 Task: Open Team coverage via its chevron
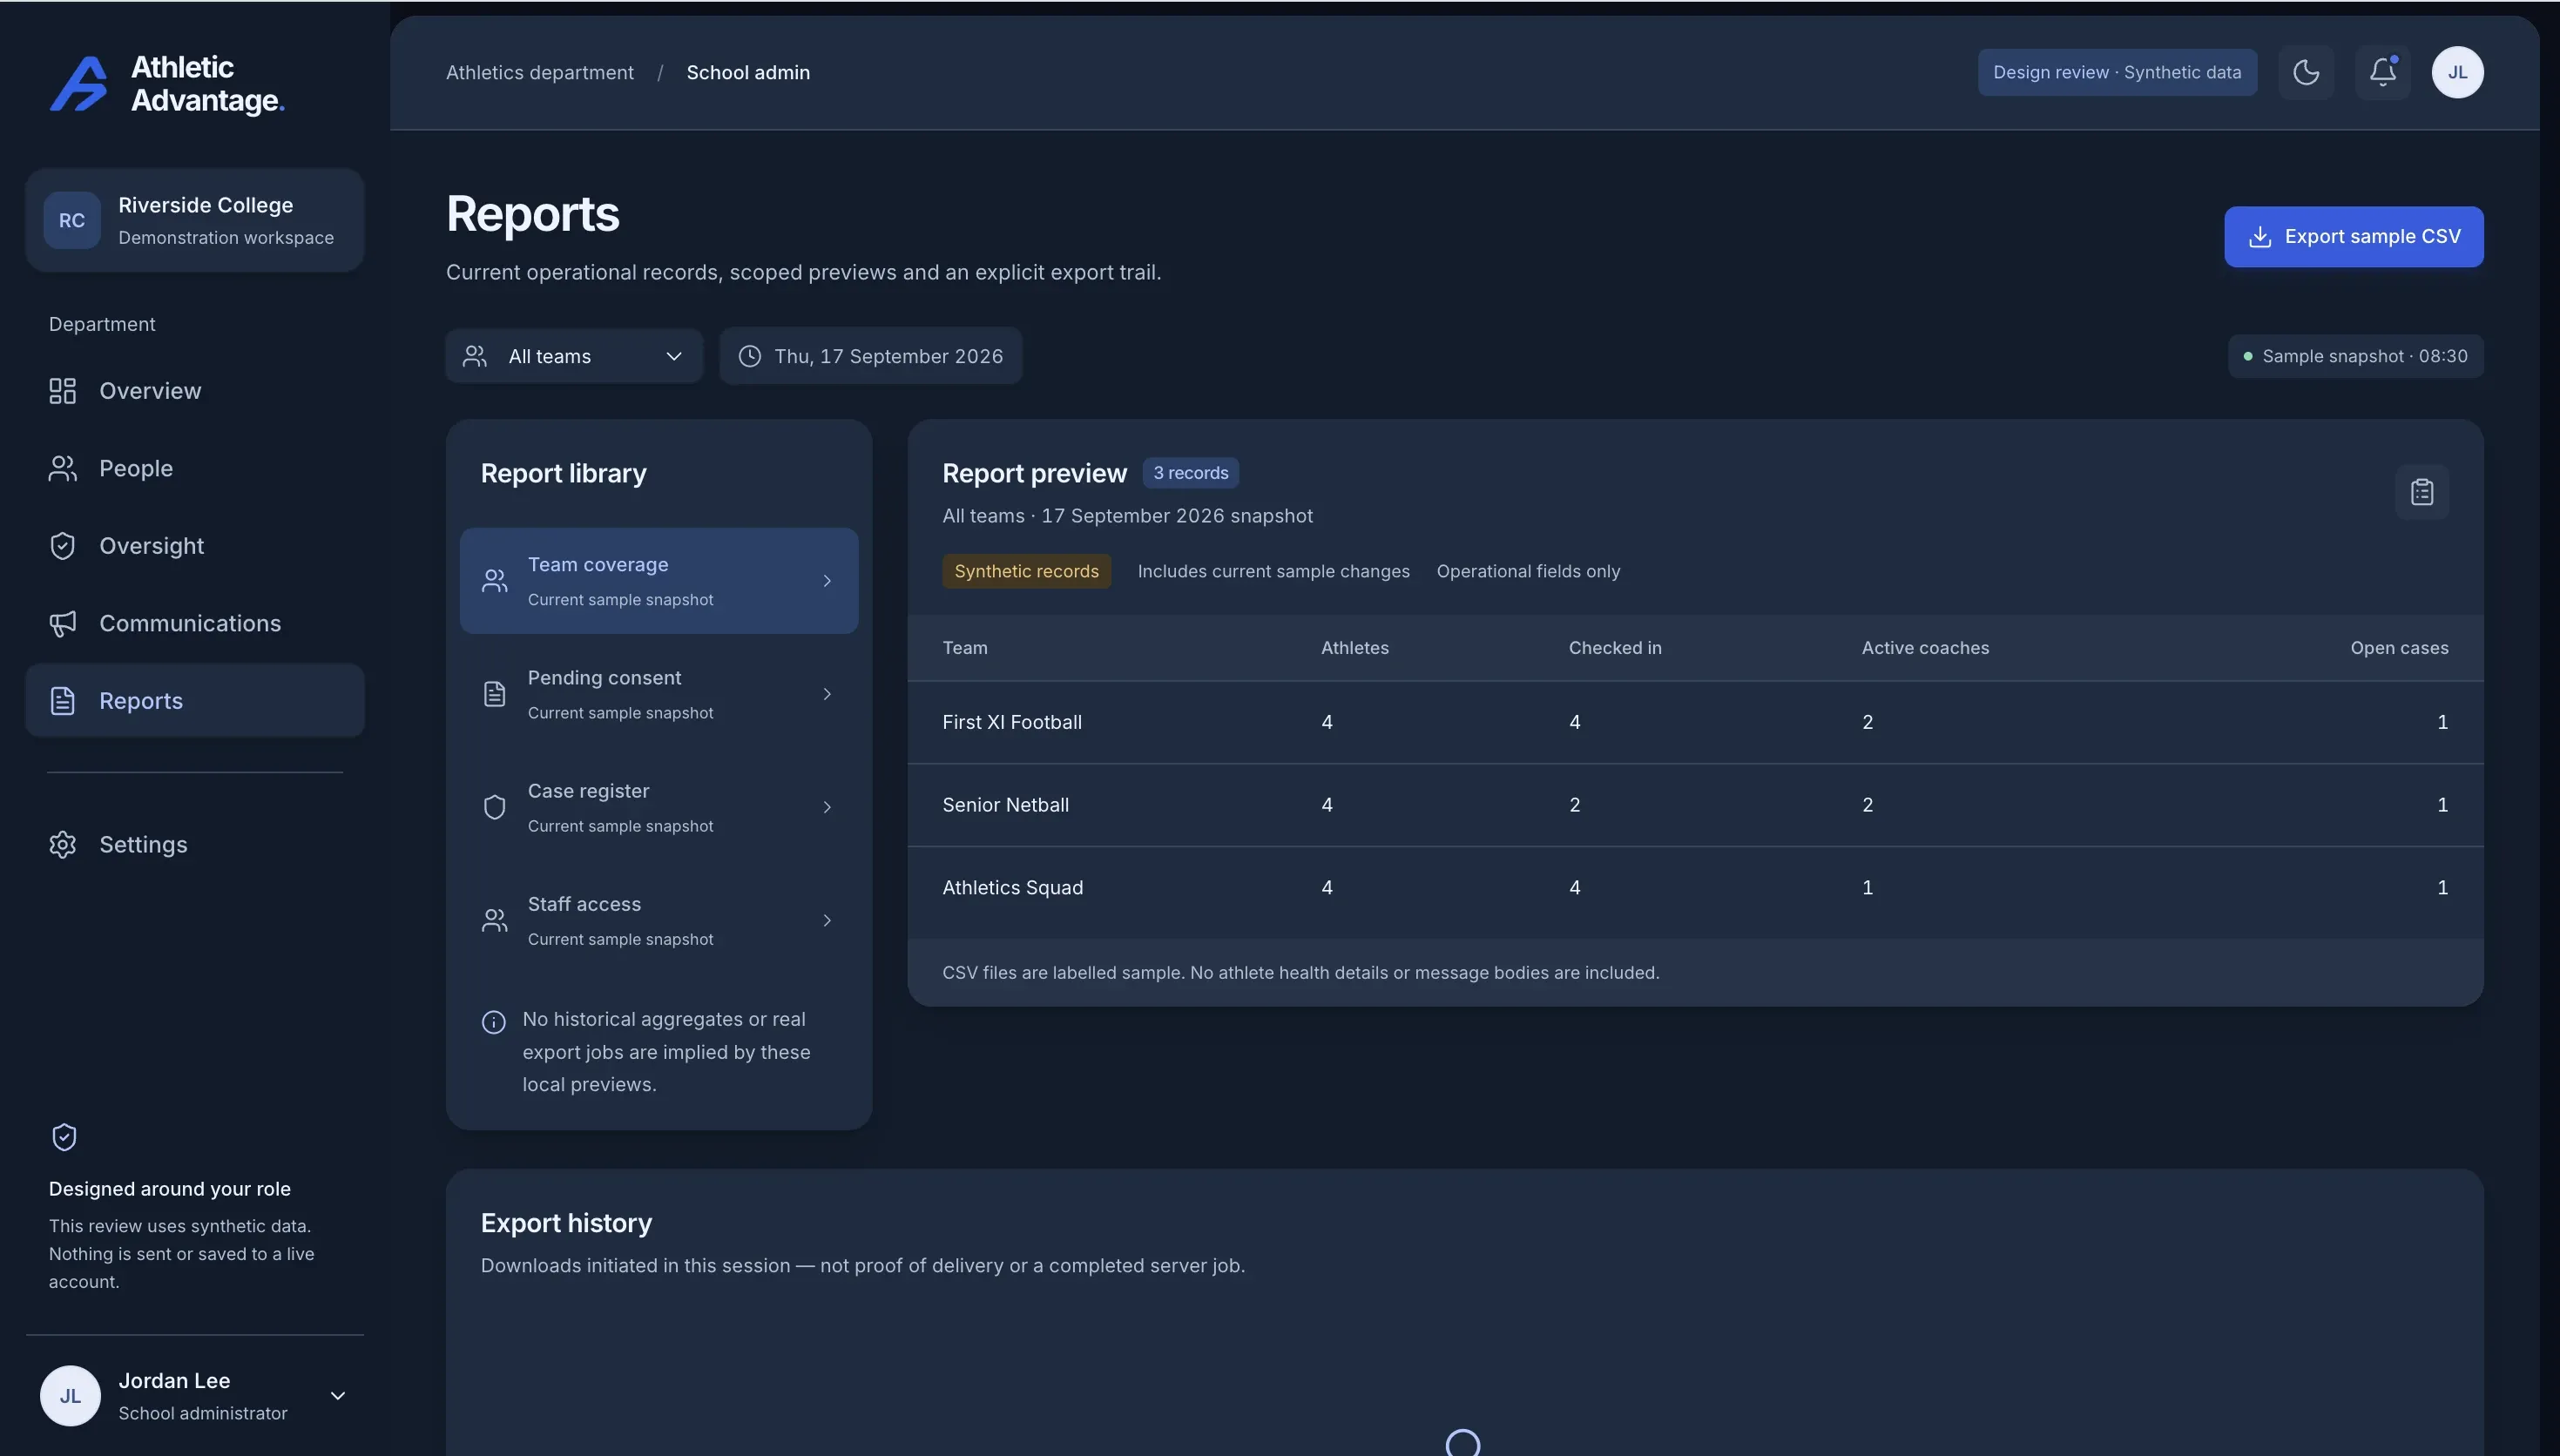[x=827, y=581]
